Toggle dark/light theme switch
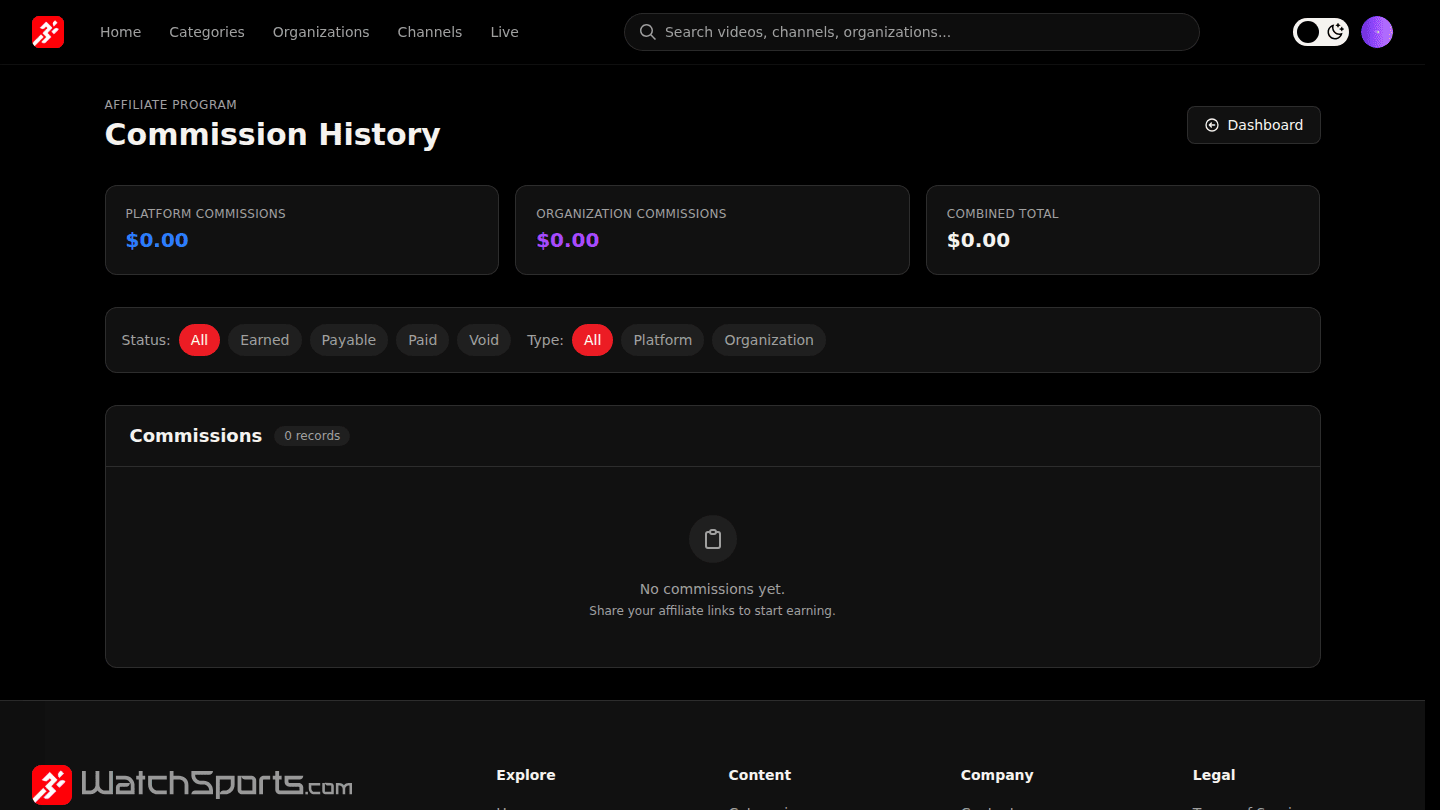 (x=1321, y=32)
